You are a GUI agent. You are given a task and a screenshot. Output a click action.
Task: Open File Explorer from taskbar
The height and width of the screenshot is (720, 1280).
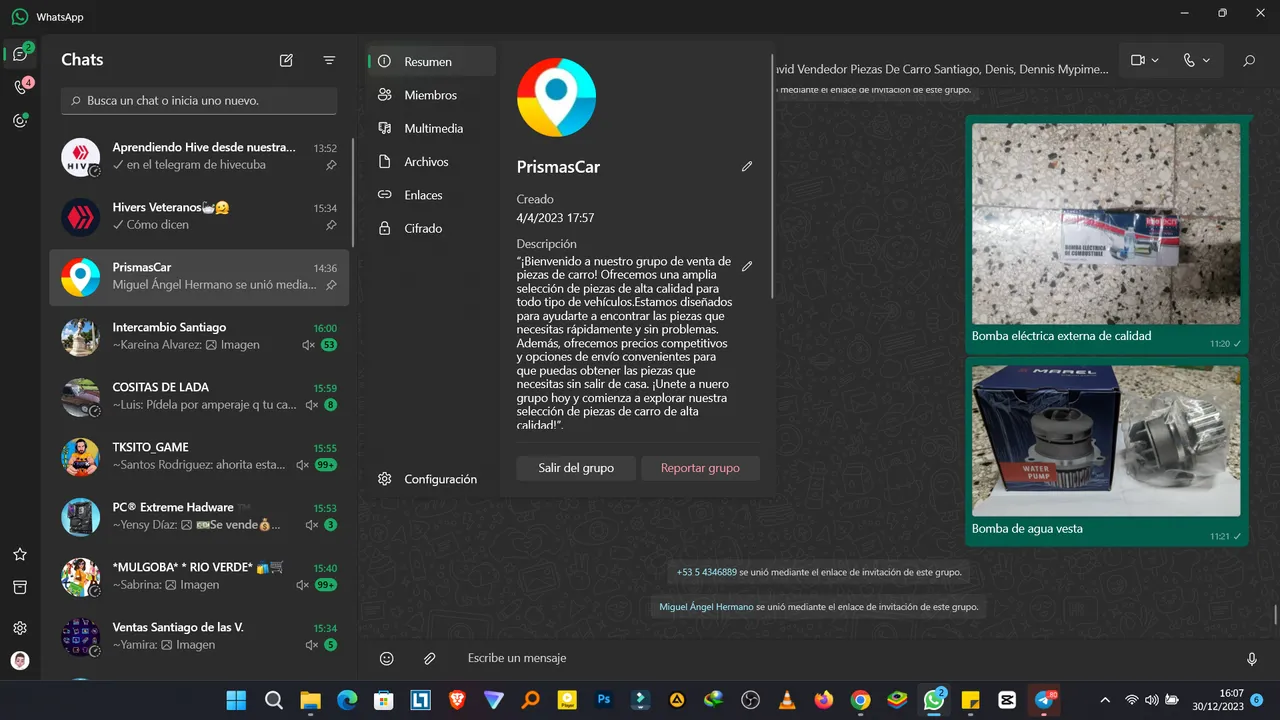310,700
